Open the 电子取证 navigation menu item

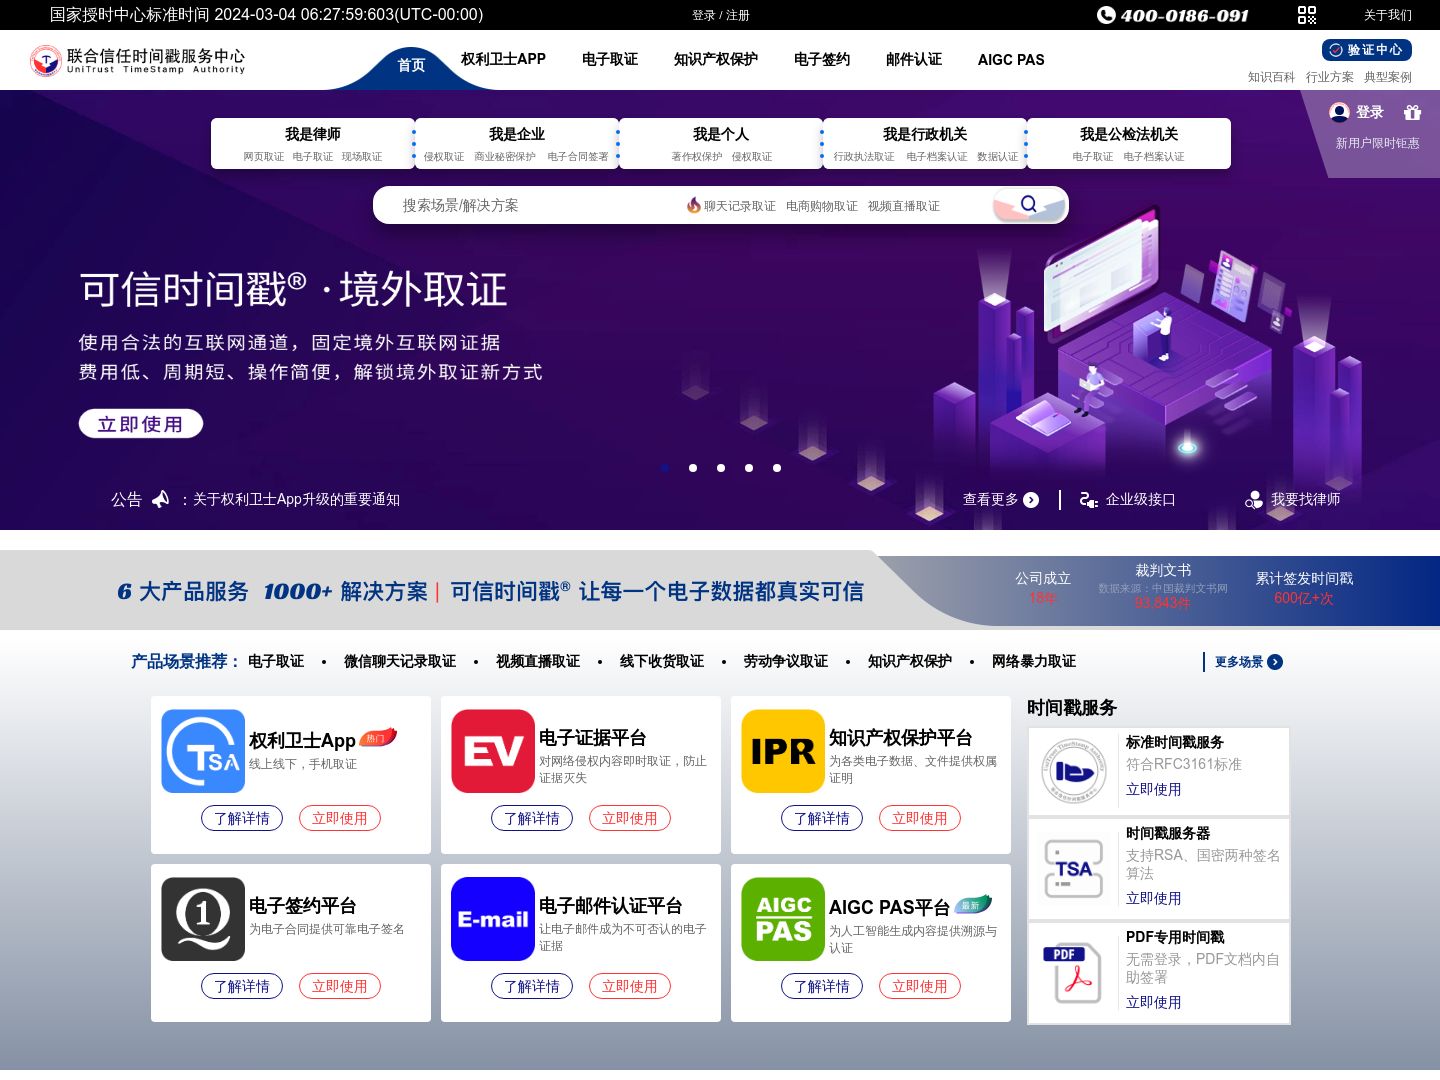click(610, 60)
